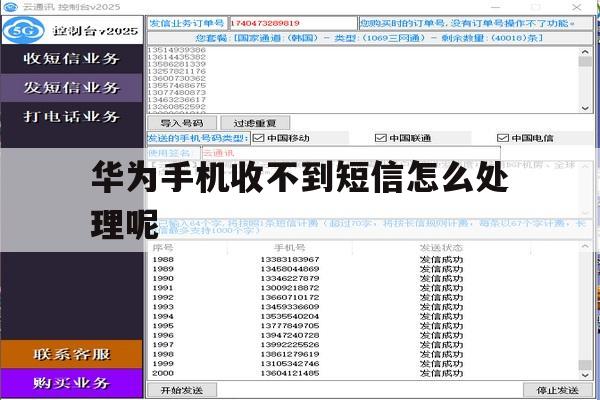Click 开始发送 button

tap(182, 390)
